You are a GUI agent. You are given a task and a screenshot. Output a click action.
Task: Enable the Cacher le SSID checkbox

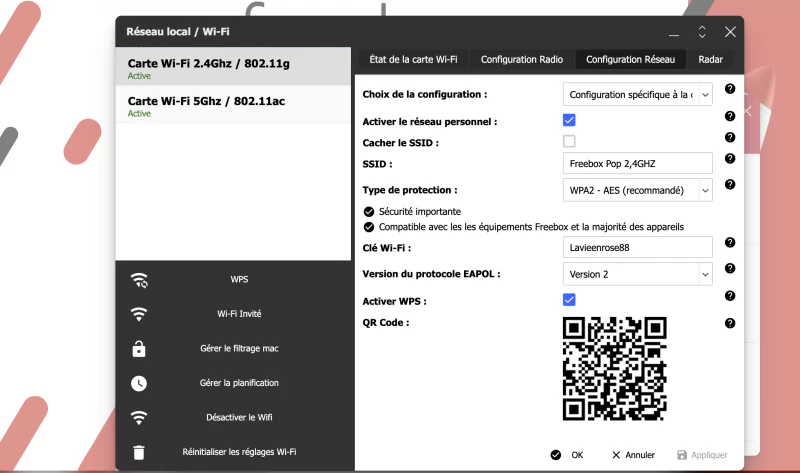[569, 141]
